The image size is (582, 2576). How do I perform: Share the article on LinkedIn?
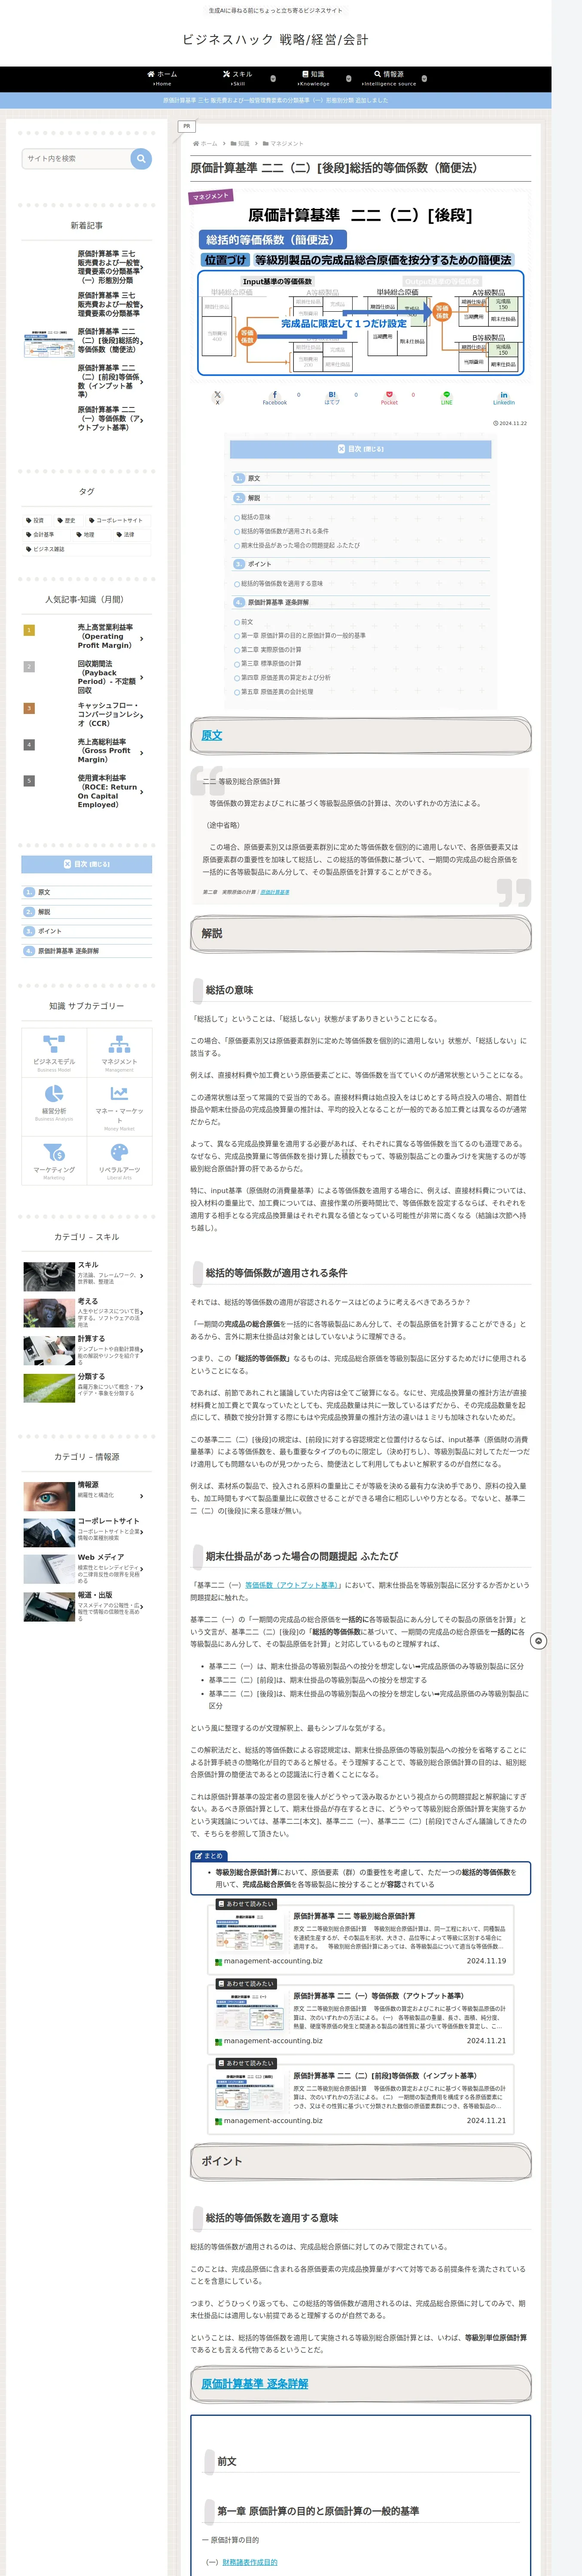pyautogui.click(x=504, y=397)
